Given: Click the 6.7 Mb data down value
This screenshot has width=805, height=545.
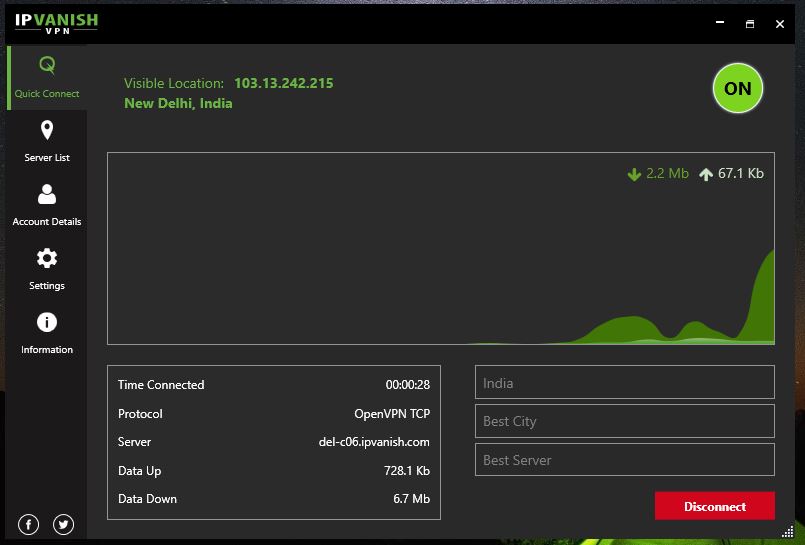Looking at the screenshot, I should click(411, 499).
